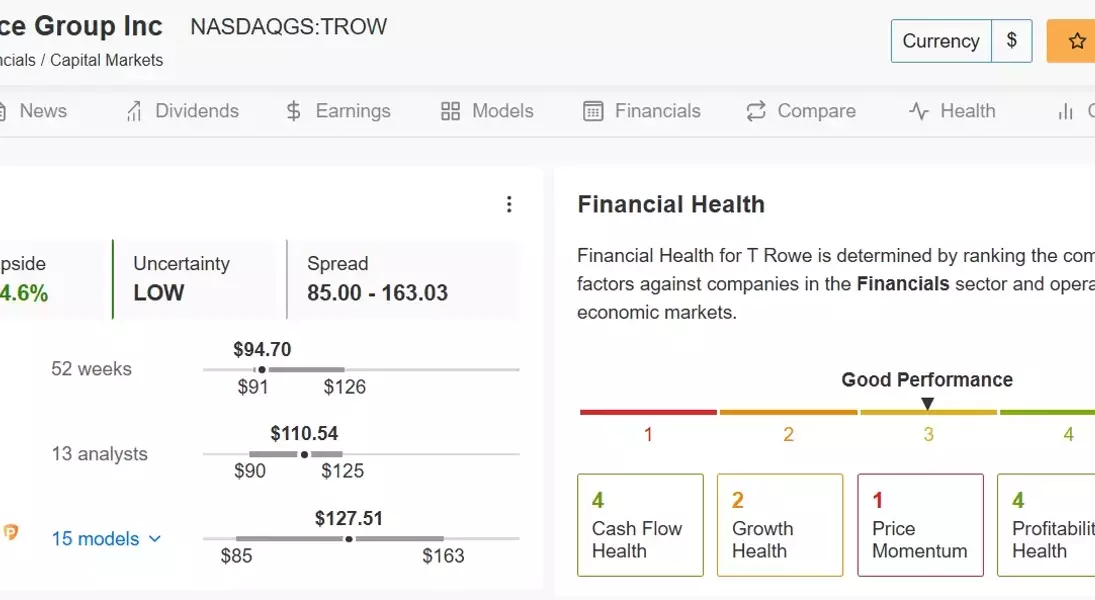Image resolution: width=1095 pixels, height=600 pixels.
Task: Click the Compare arrows icon
Action: coord(756,112)
